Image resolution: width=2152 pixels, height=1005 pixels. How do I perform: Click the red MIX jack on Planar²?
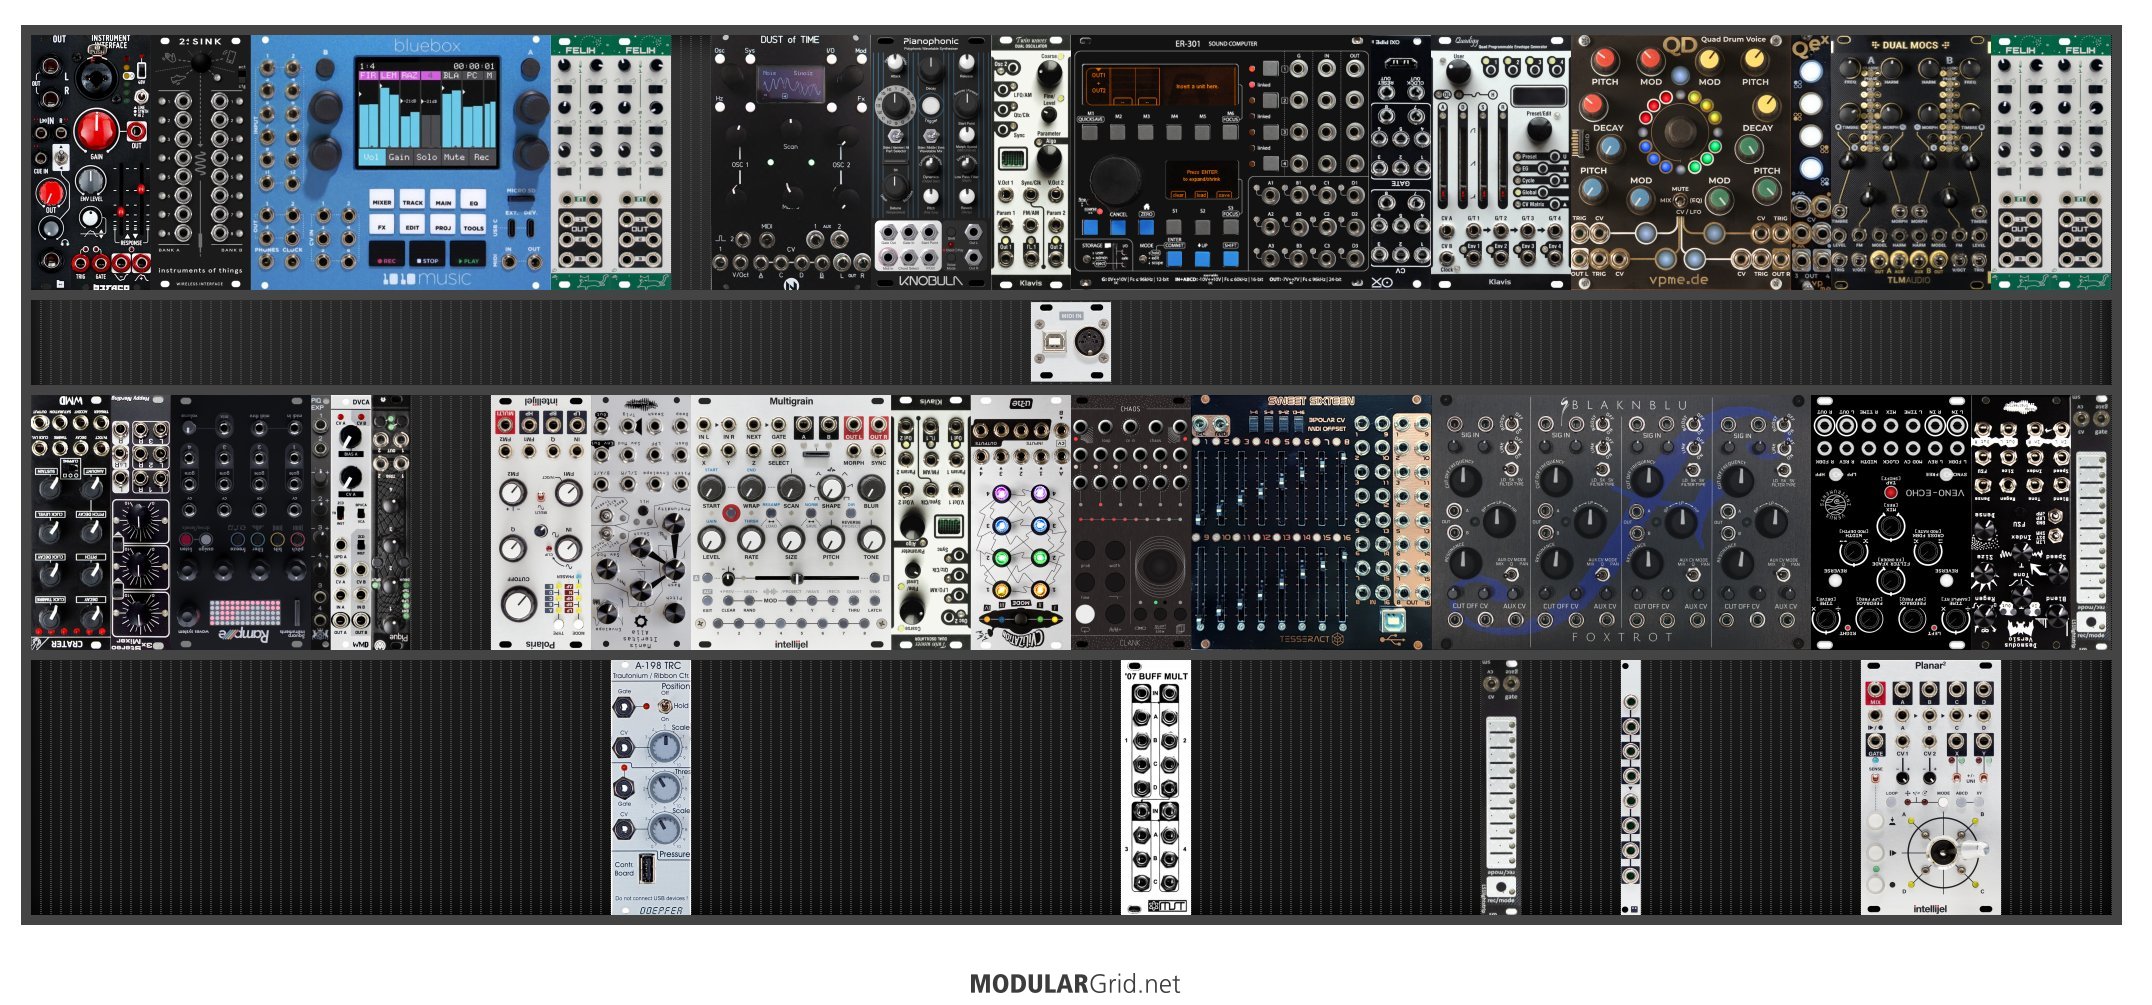pos(1874,692)
